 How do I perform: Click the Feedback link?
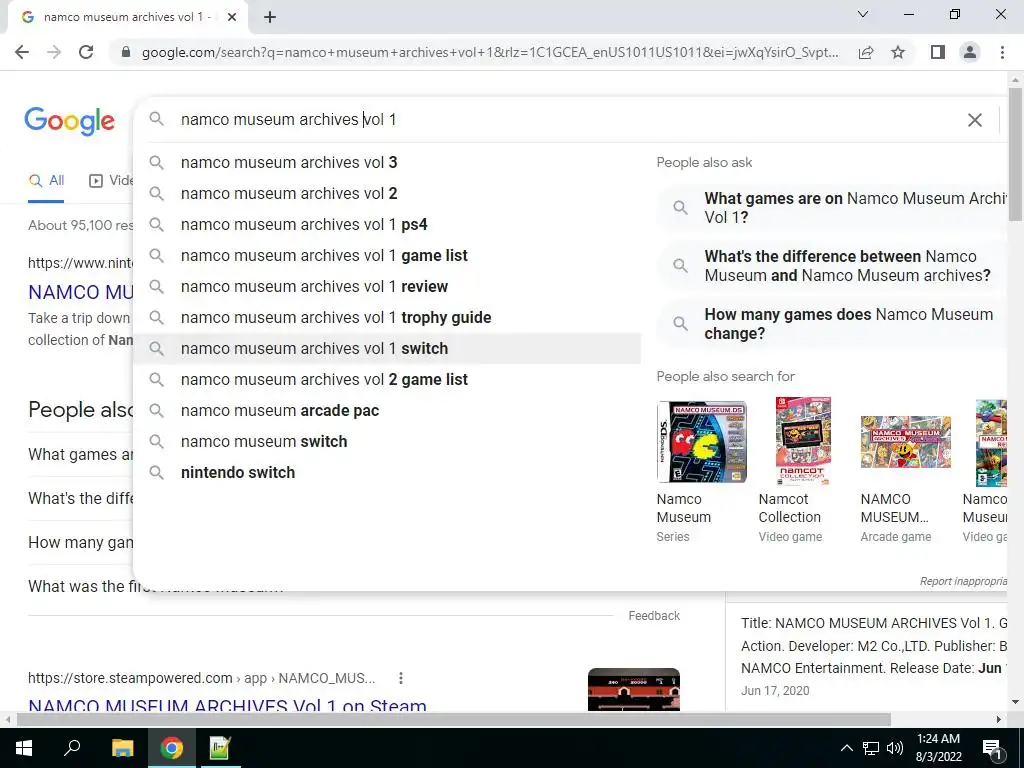[654, 616]
